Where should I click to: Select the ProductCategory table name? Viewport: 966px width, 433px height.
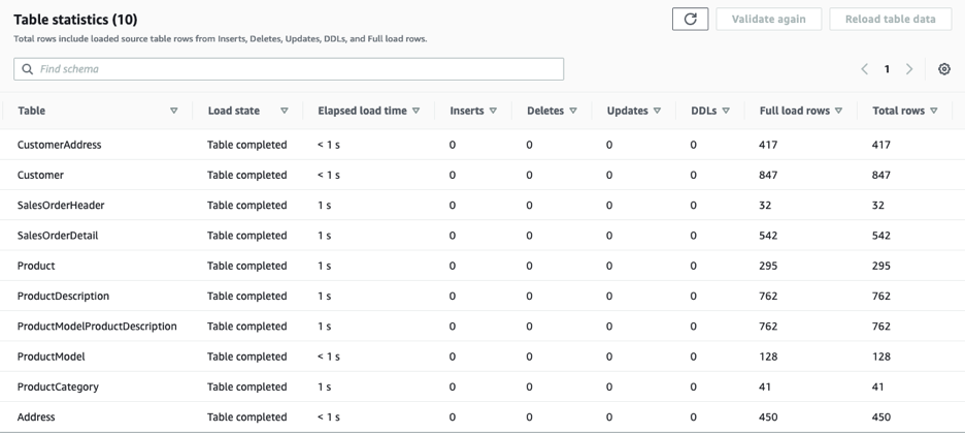coord(58,386)
